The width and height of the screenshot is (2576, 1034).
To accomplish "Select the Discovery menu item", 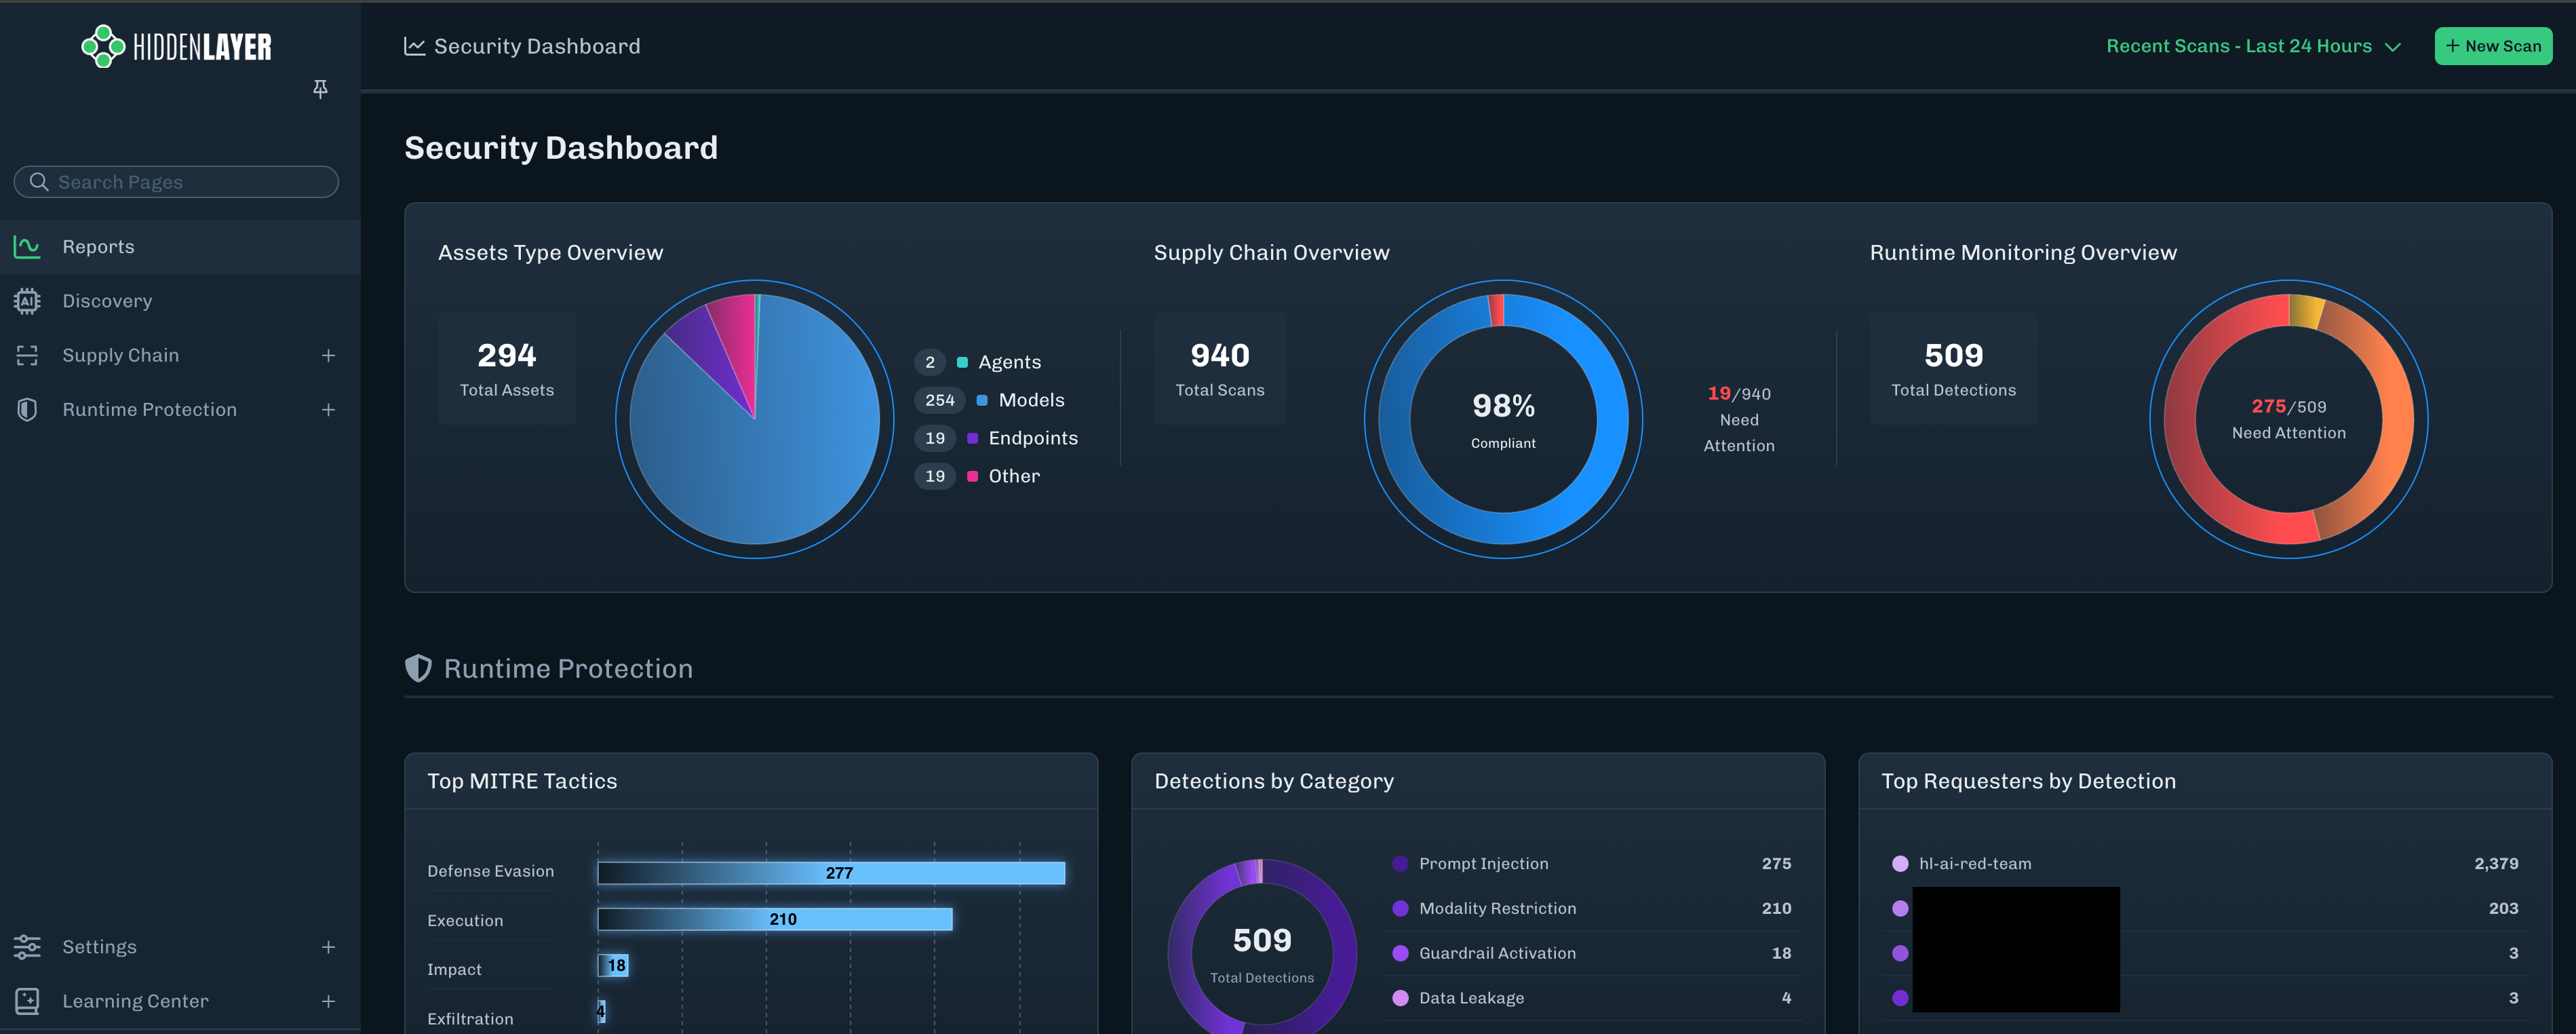I will coord(106,300).
